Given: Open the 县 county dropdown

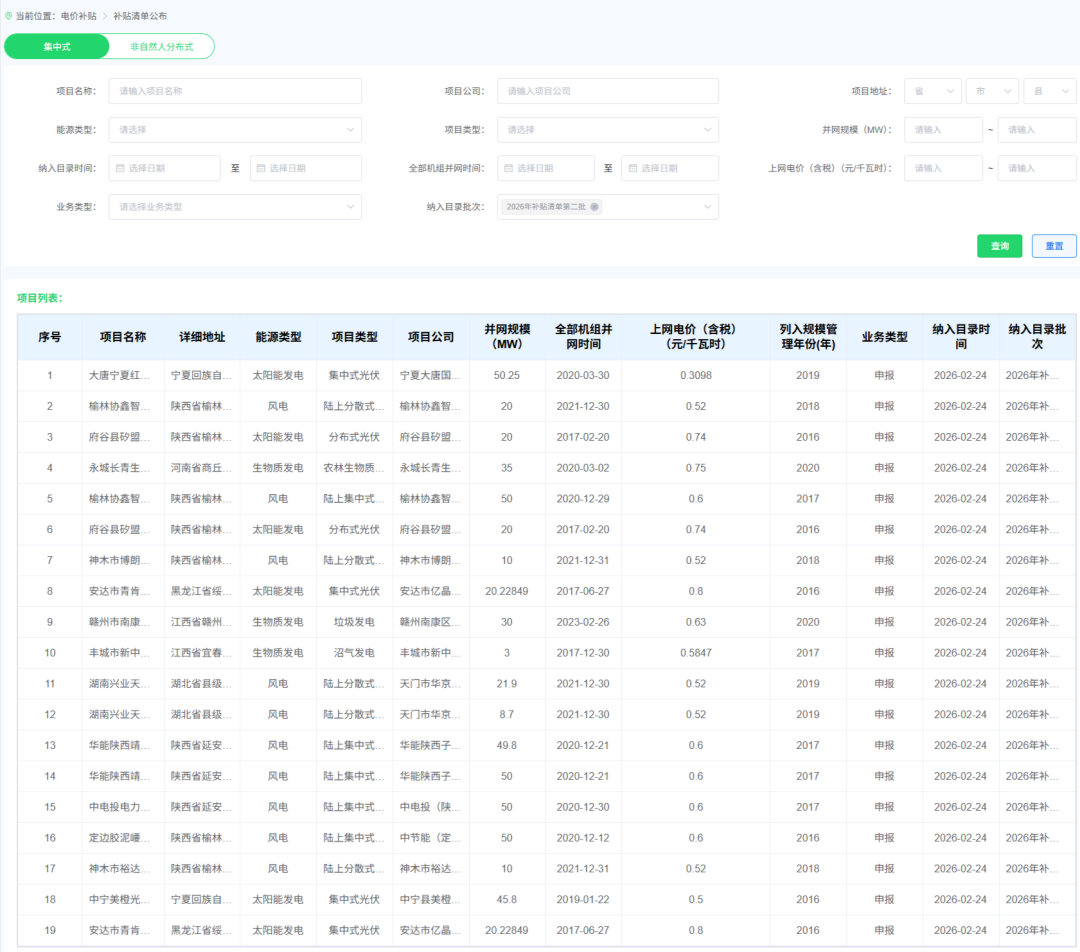Looking at the screenshot, I should pos(1049,91).
